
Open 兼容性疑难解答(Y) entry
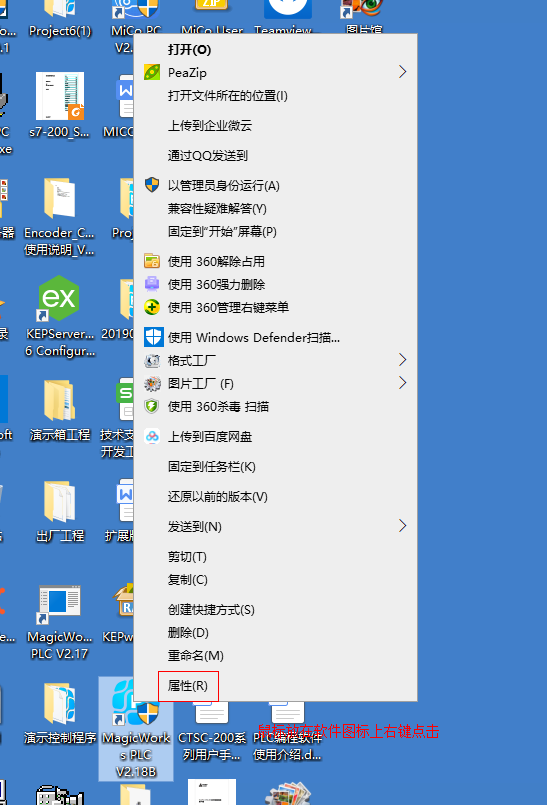[x=217, y=208]
